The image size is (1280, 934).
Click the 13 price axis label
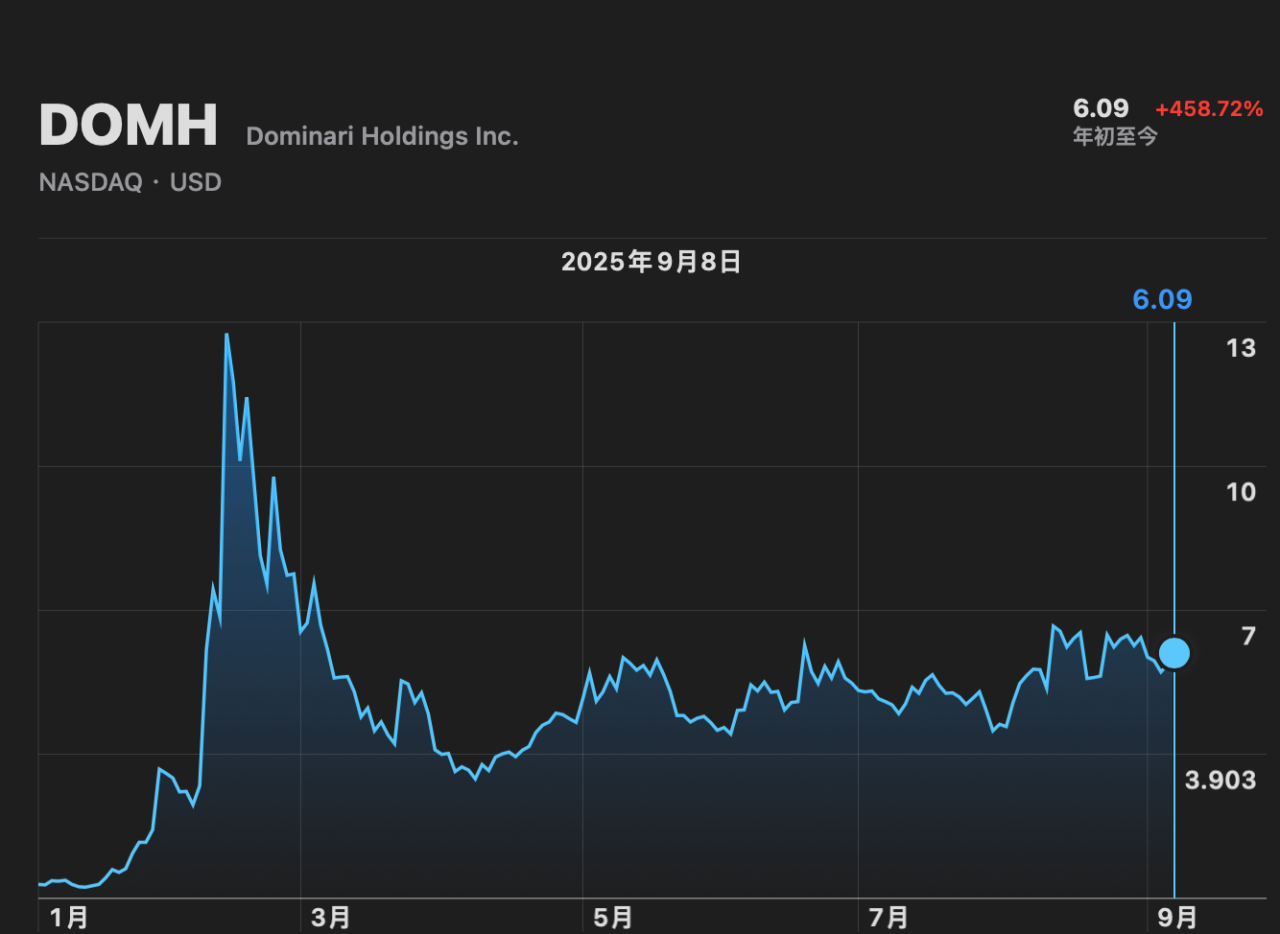1240,348
